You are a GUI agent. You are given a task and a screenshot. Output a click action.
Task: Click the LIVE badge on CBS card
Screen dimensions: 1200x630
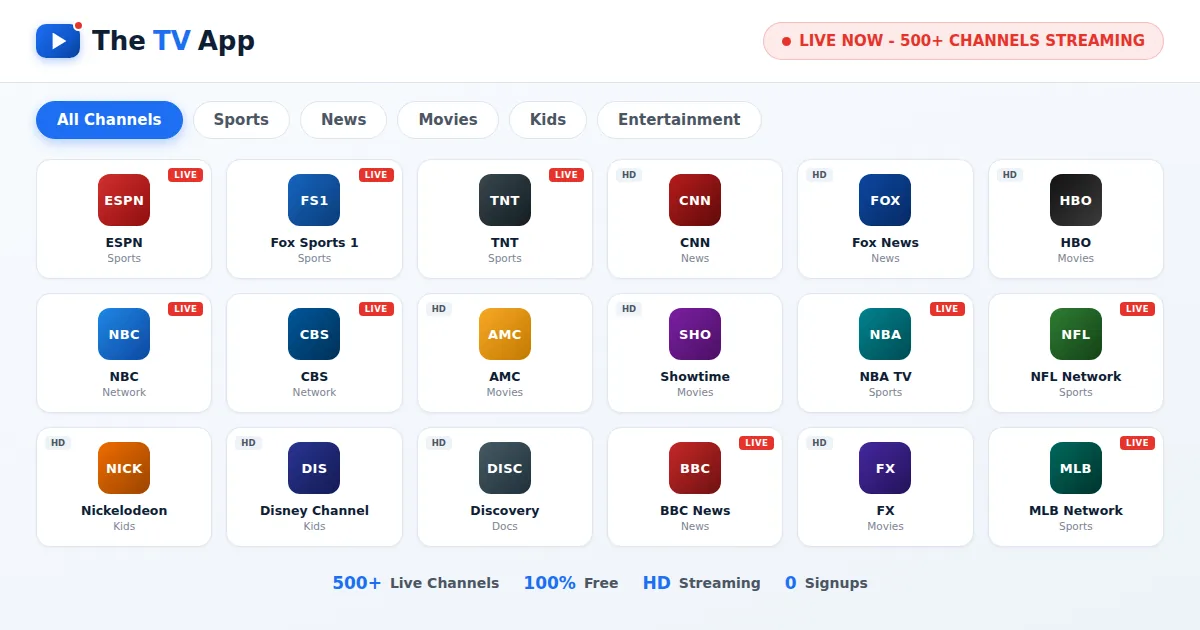tap(376, 309)
